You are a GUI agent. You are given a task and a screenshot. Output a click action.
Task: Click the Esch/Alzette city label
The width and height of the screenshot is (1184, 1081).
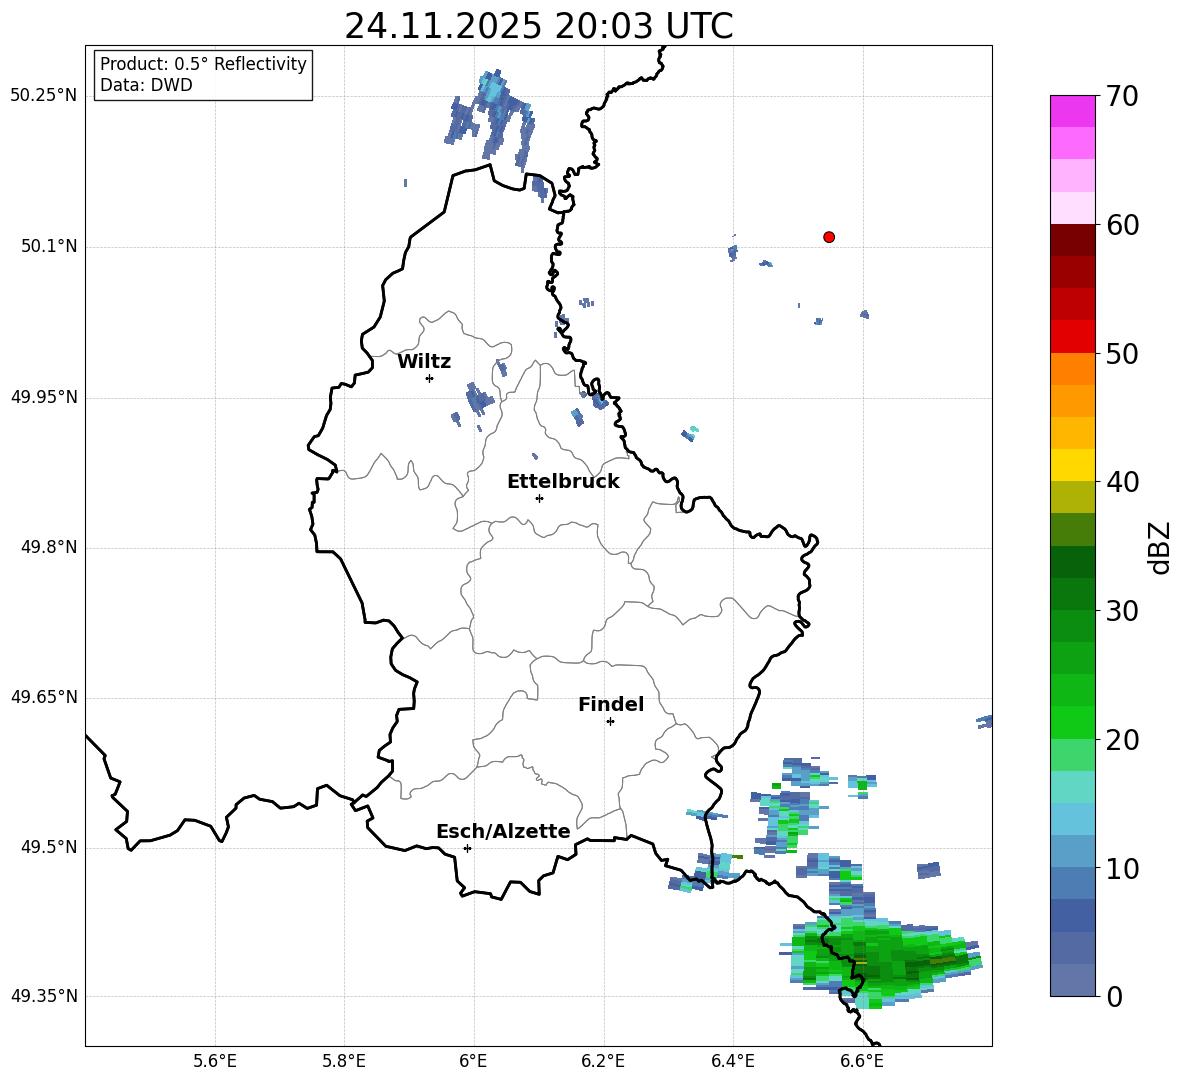503,831
